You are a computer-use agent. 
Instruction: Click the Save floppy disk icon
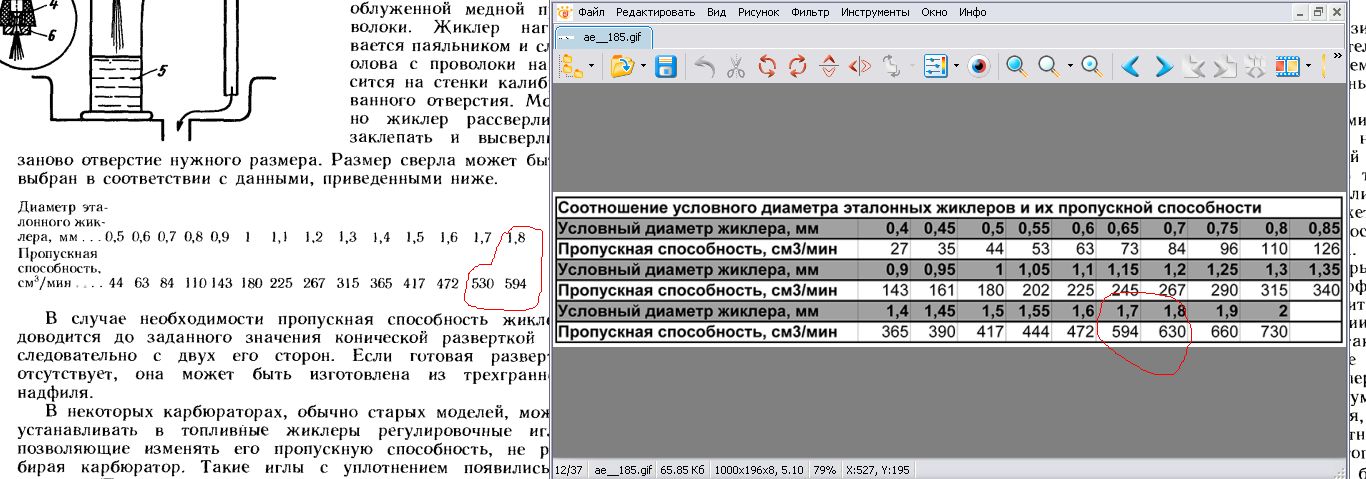[667, 67]
